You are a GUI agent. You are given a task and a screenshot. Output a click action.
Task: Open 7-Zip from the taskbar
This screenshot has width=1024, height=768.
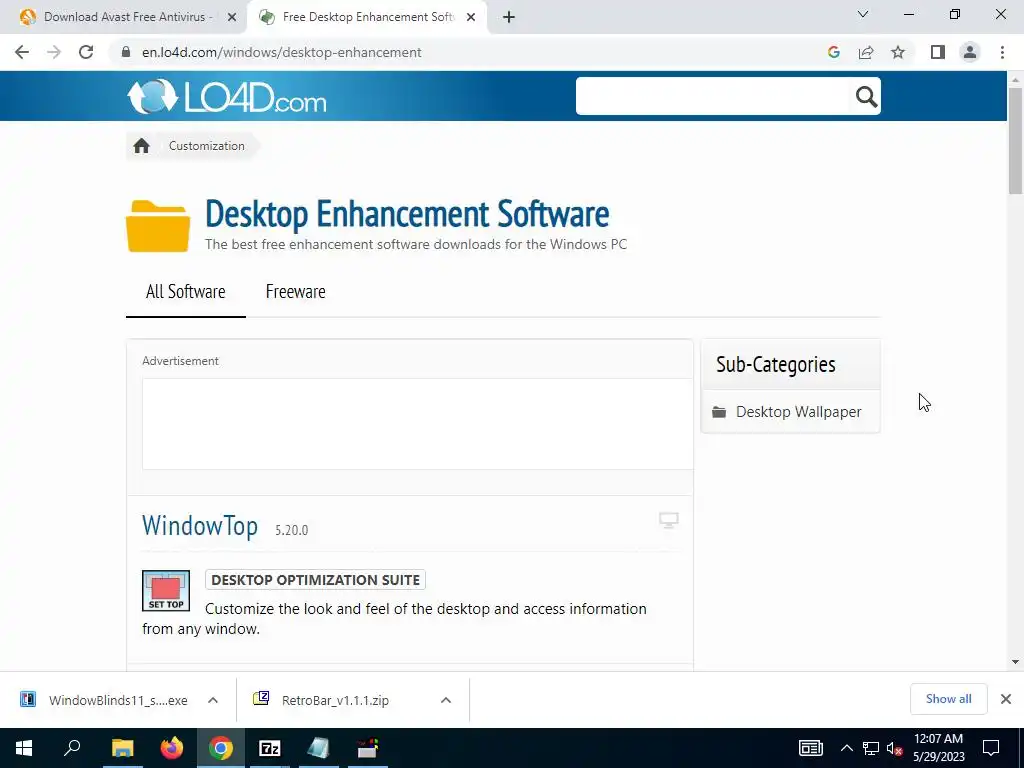[x=270, y=748]
